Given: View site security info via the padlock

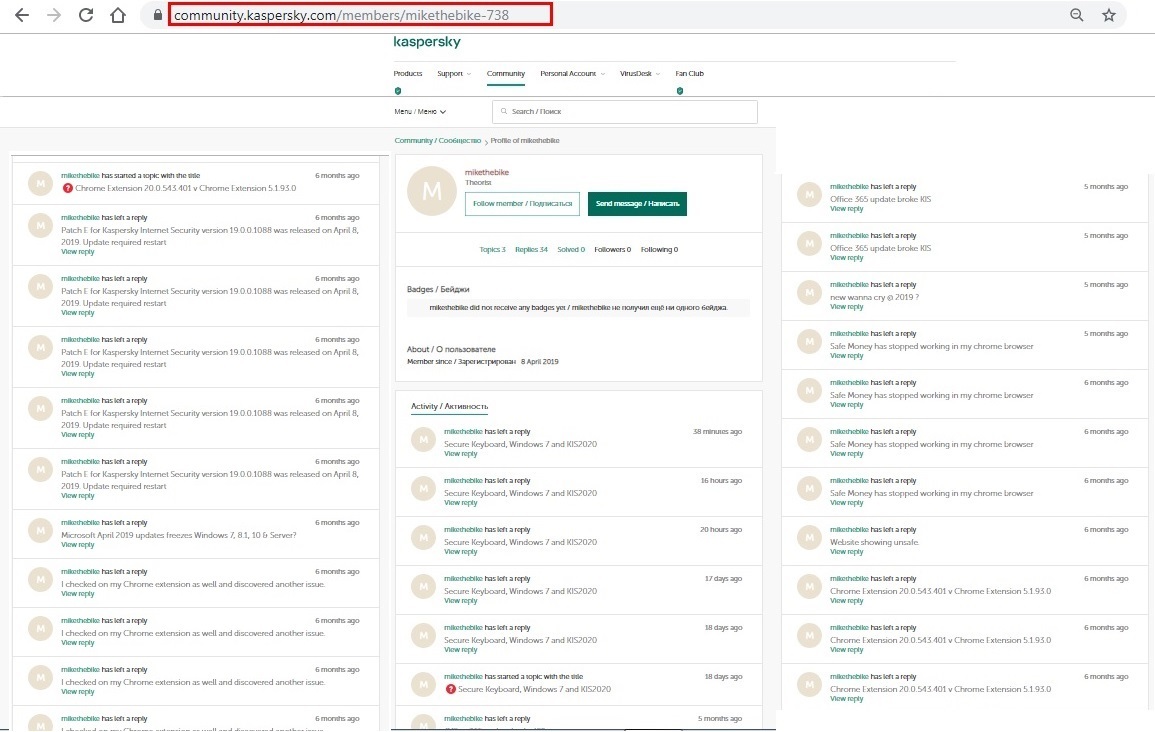Looking at the screenshot, I should pyautogui.click(x=157, y=15).
